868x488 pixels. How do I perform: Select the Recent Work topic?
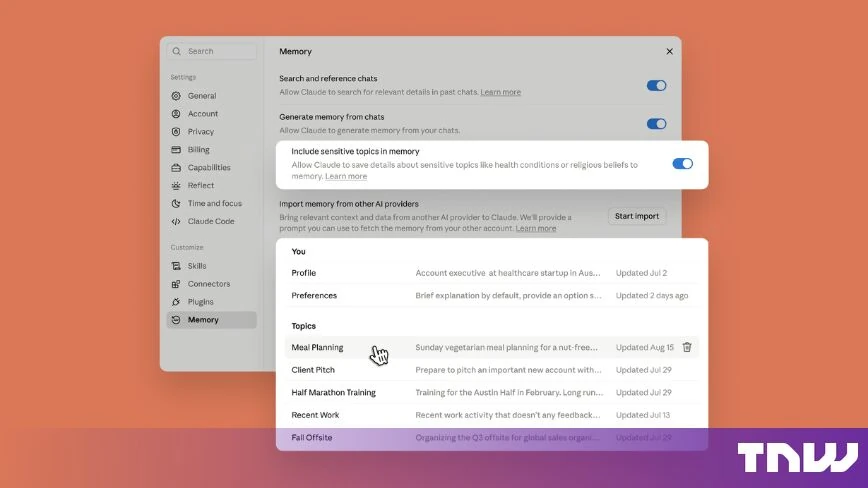point(492,415)
